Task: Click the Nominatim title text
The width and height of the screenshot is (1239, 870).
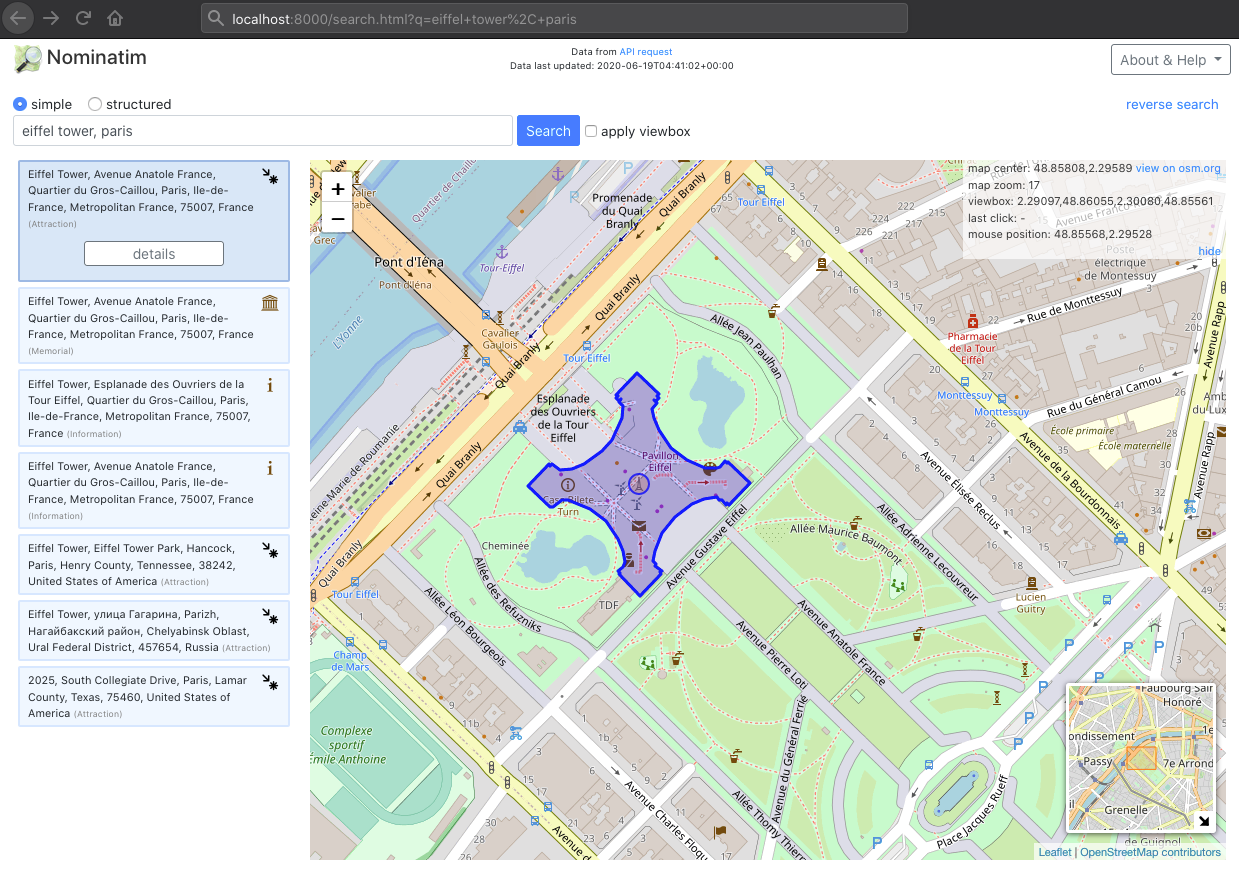Action: pyautogui.click(x=97, y=58)
